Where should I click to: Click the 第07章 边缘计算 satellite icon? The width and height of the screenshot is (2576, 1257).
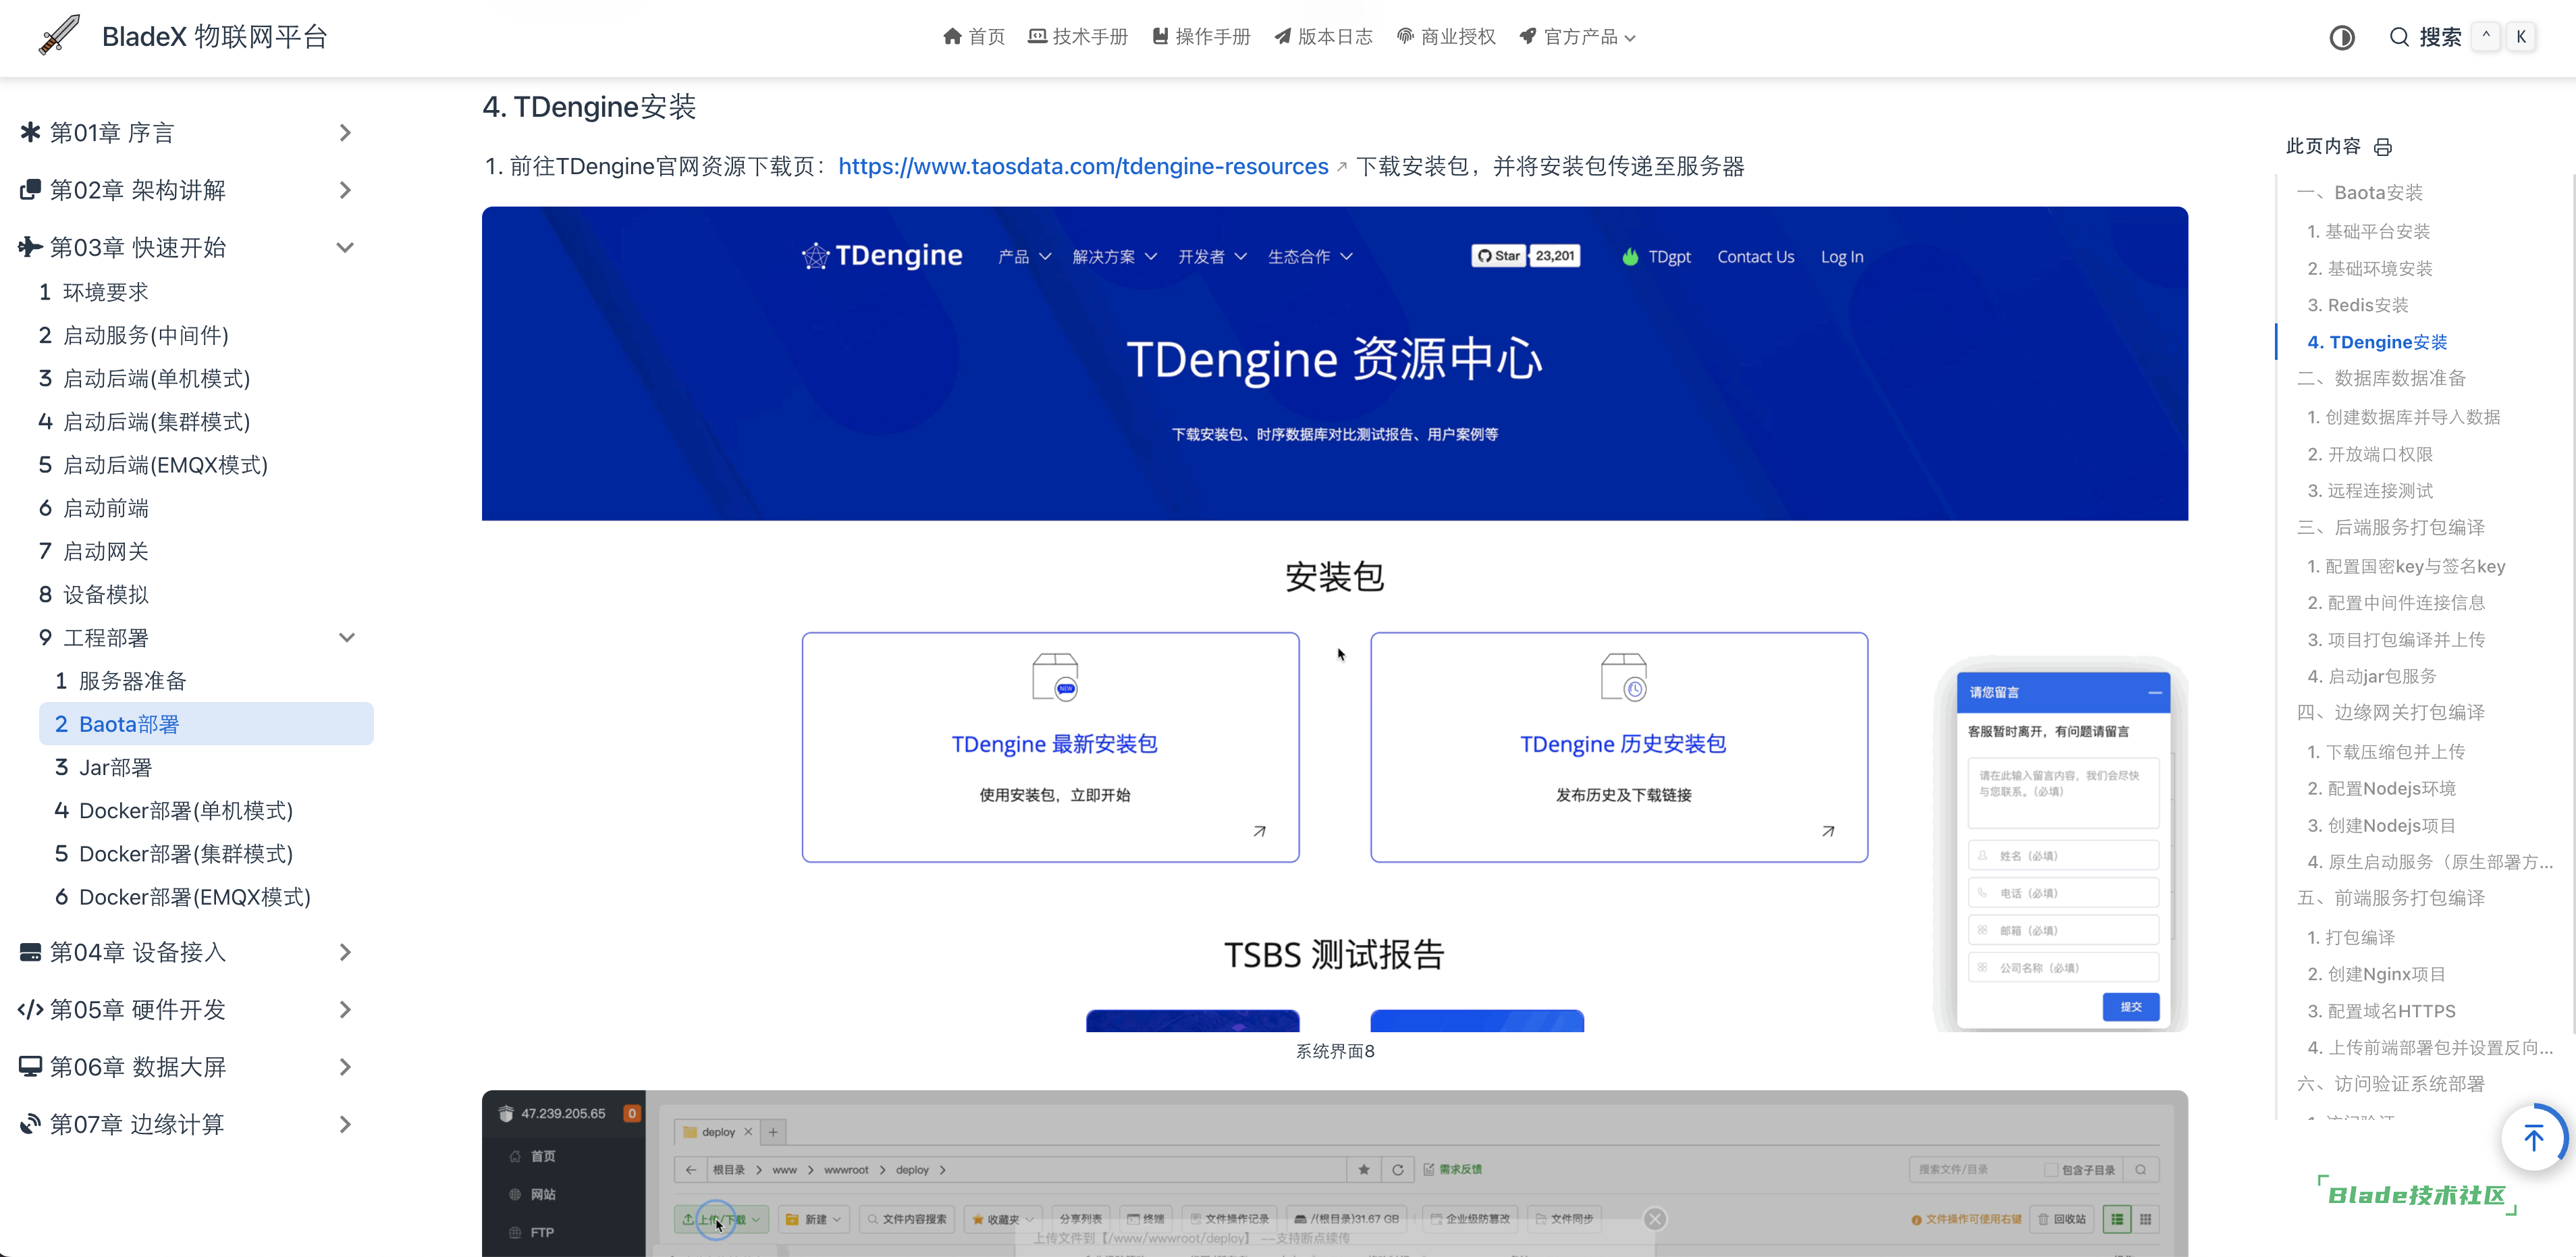click(x=30, y=1124)
